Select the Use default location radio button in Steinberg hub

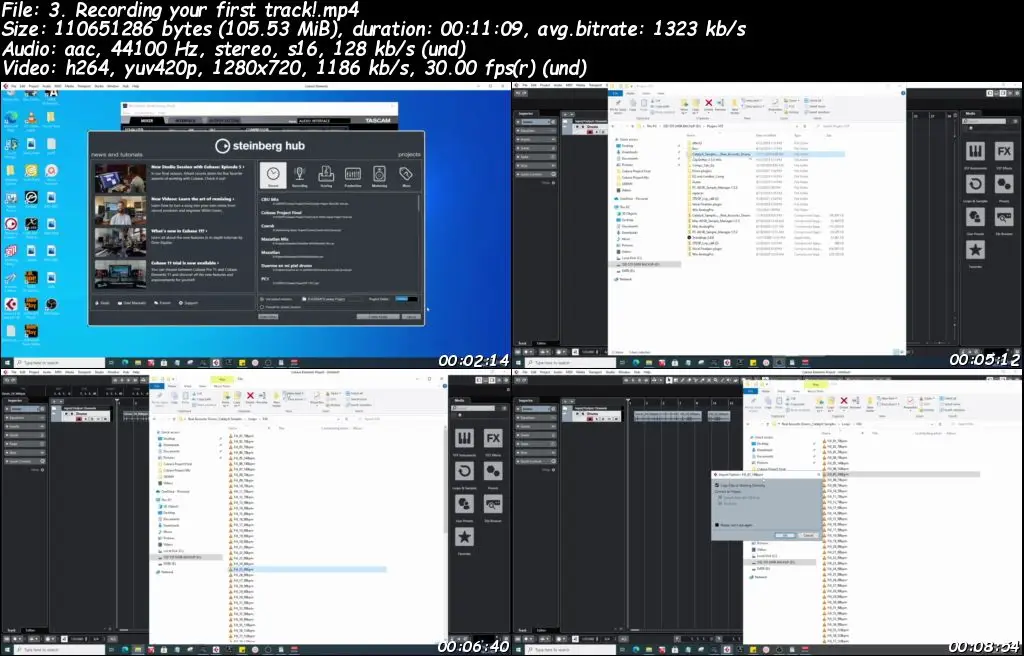pyautogui.click(x=262, y=299)
